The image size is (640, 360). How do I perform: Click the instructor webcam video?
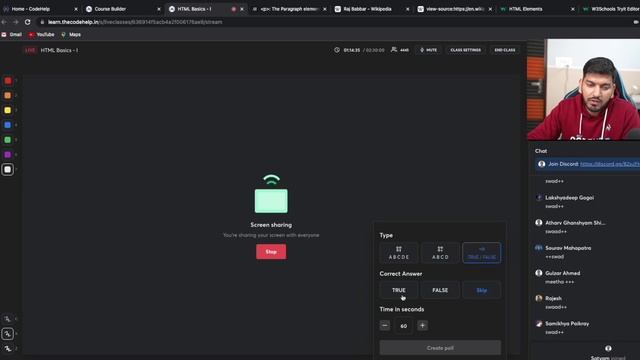pyautogui.click(x=584, y=90)
